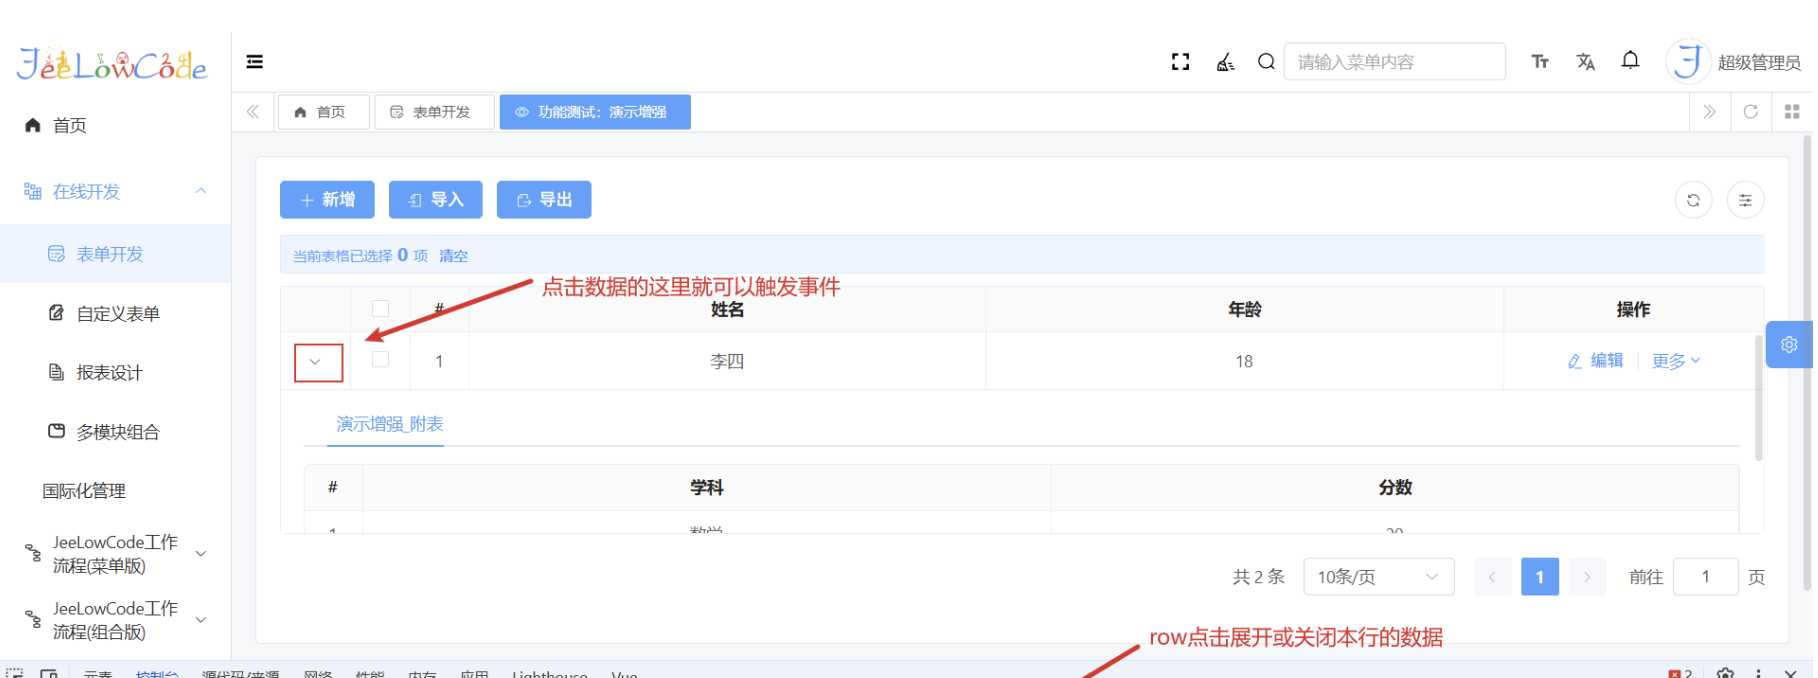Open the language translation icon

coord(1586,62)
